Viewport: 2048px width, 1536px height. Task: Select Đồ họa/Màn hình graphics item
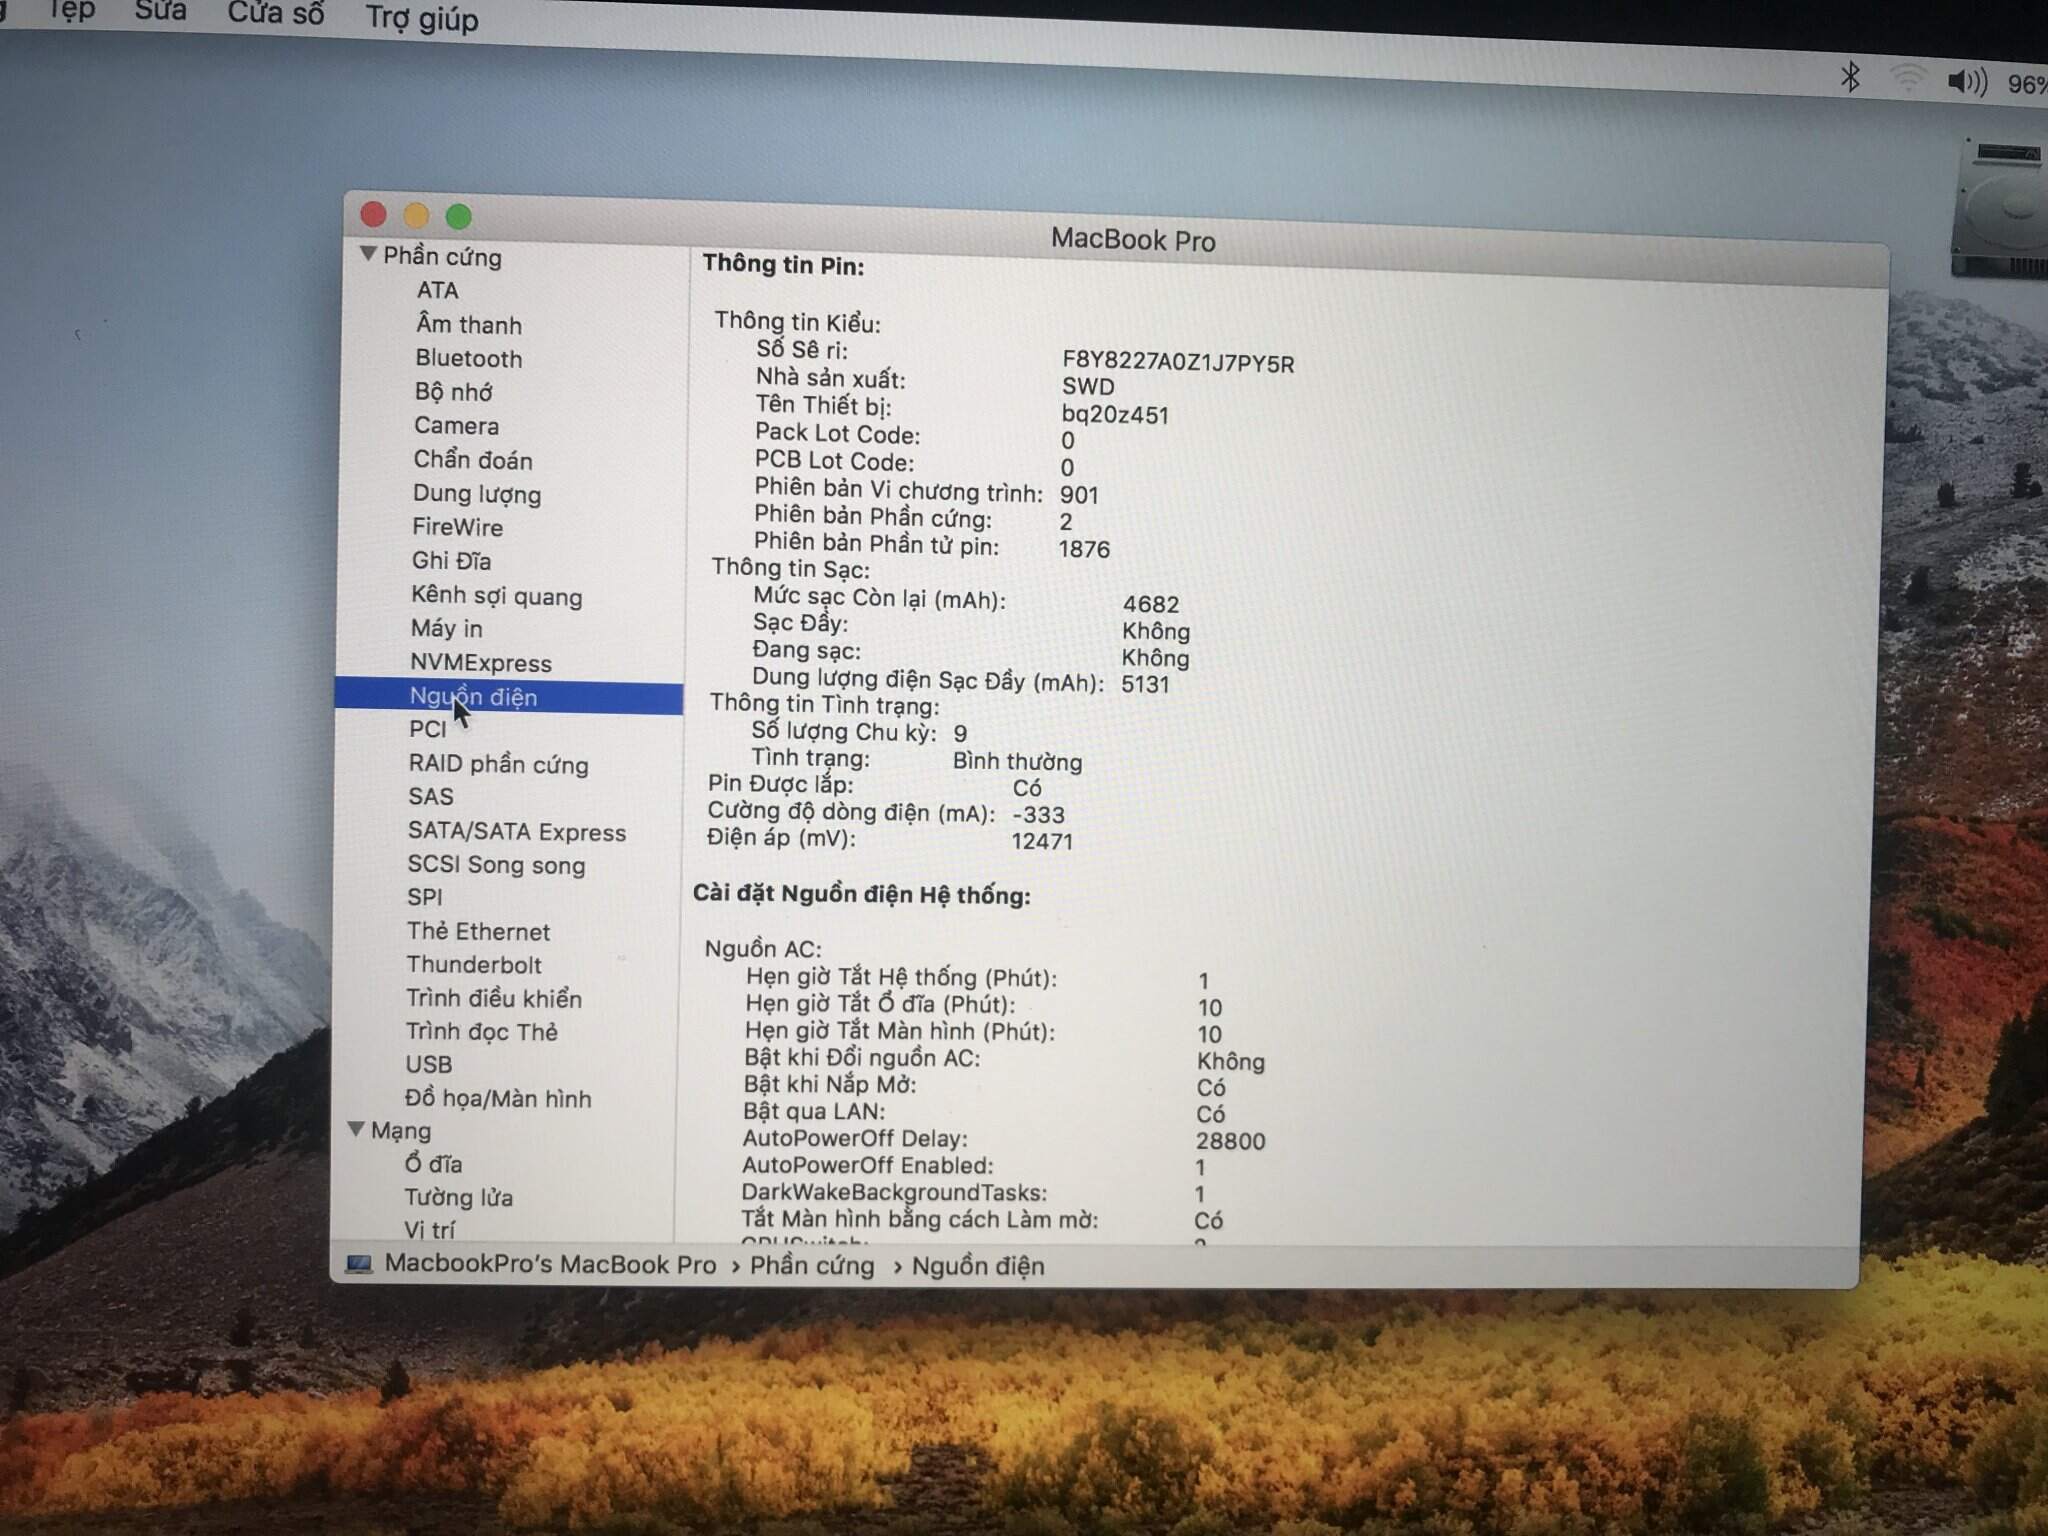tap(497, 1098)
